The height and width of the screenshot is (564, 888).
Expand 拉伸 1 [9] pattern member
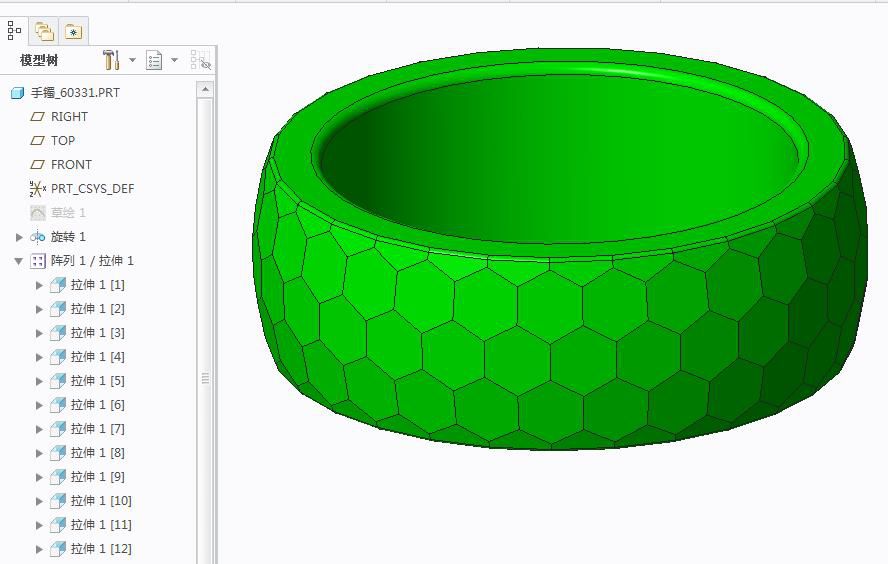[x=39, y=477]
